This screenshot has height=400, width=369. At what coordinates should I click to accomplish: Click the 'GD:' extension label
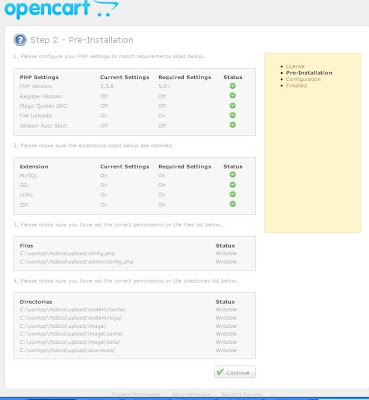click(x=25, y=185)
